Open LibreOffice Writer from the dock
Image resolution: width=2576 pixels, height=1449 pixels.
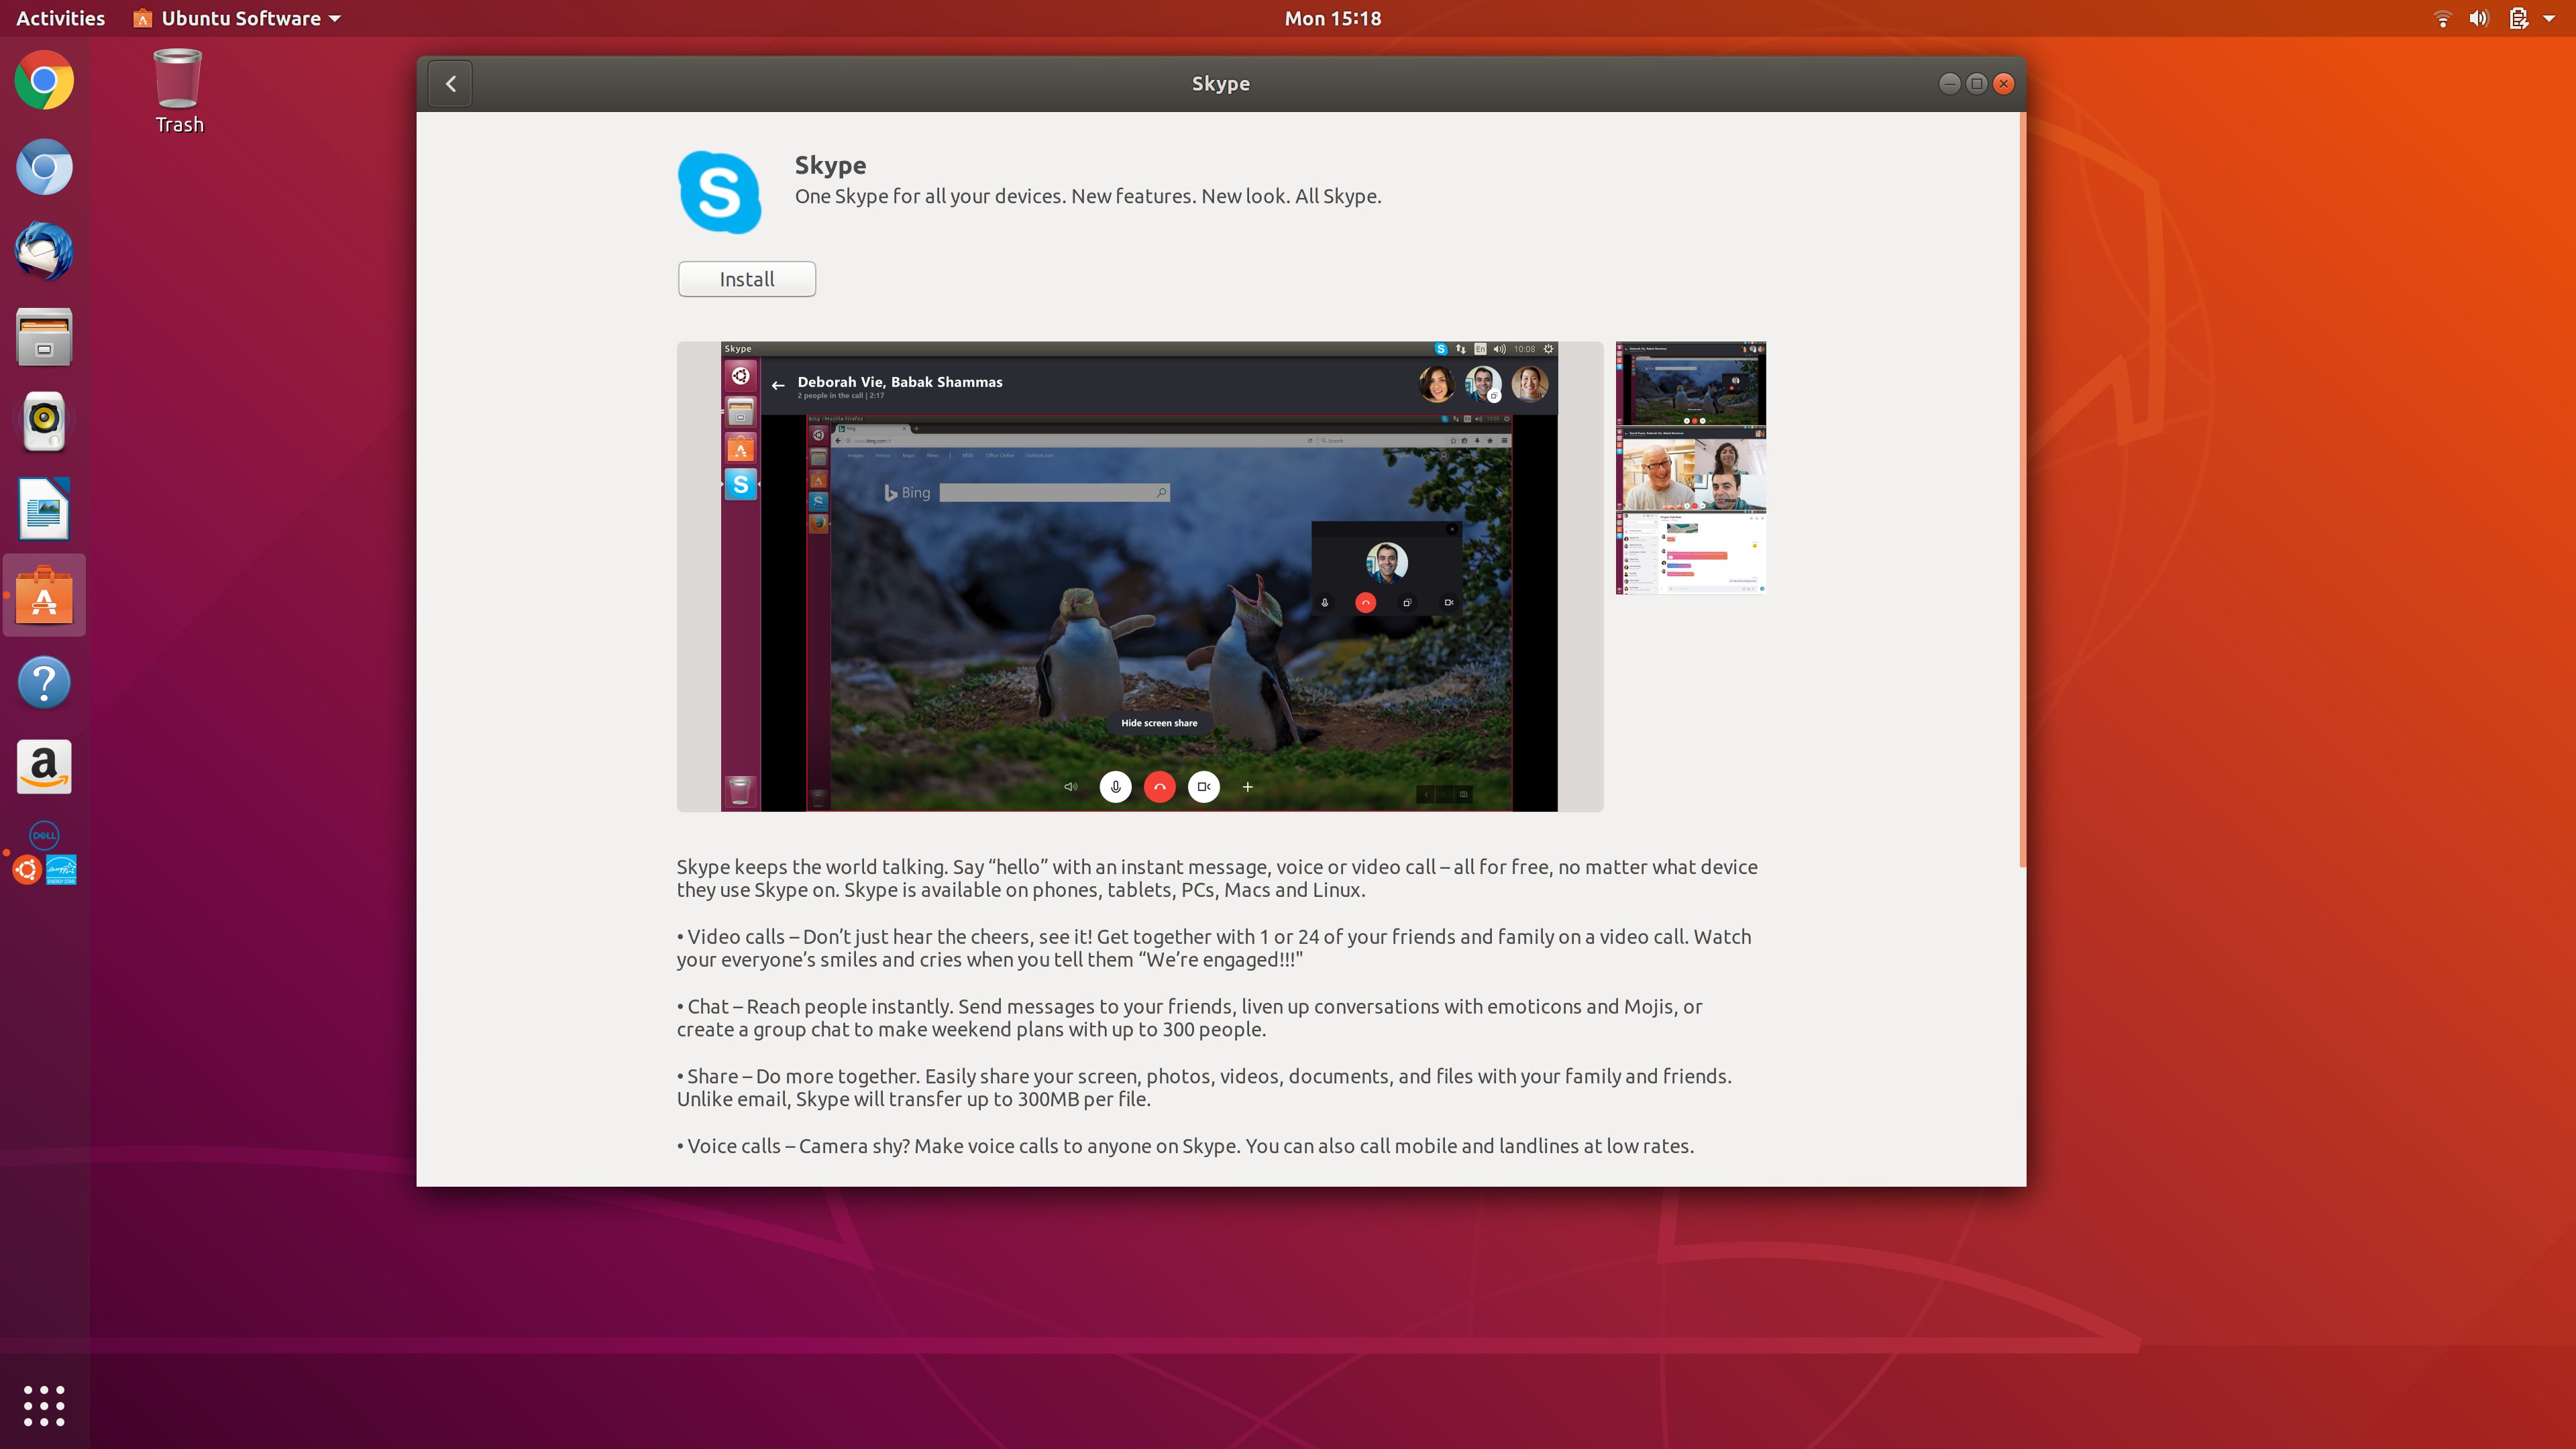(44, 509)
